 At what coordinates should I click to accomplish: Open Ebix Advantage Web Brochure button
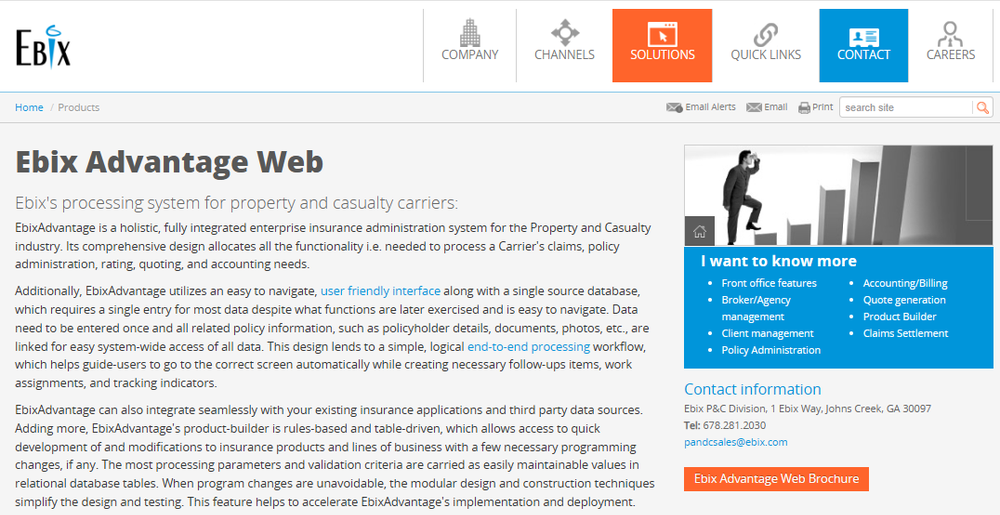pos(776,479)
